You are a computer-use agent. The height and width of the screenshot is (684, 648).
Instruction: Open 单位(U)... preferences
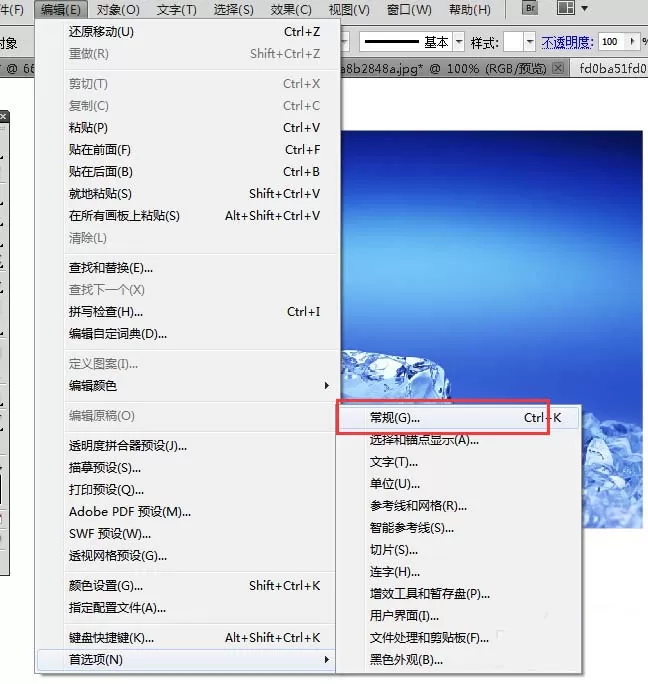pyautogui.click(x=459, y=484)
